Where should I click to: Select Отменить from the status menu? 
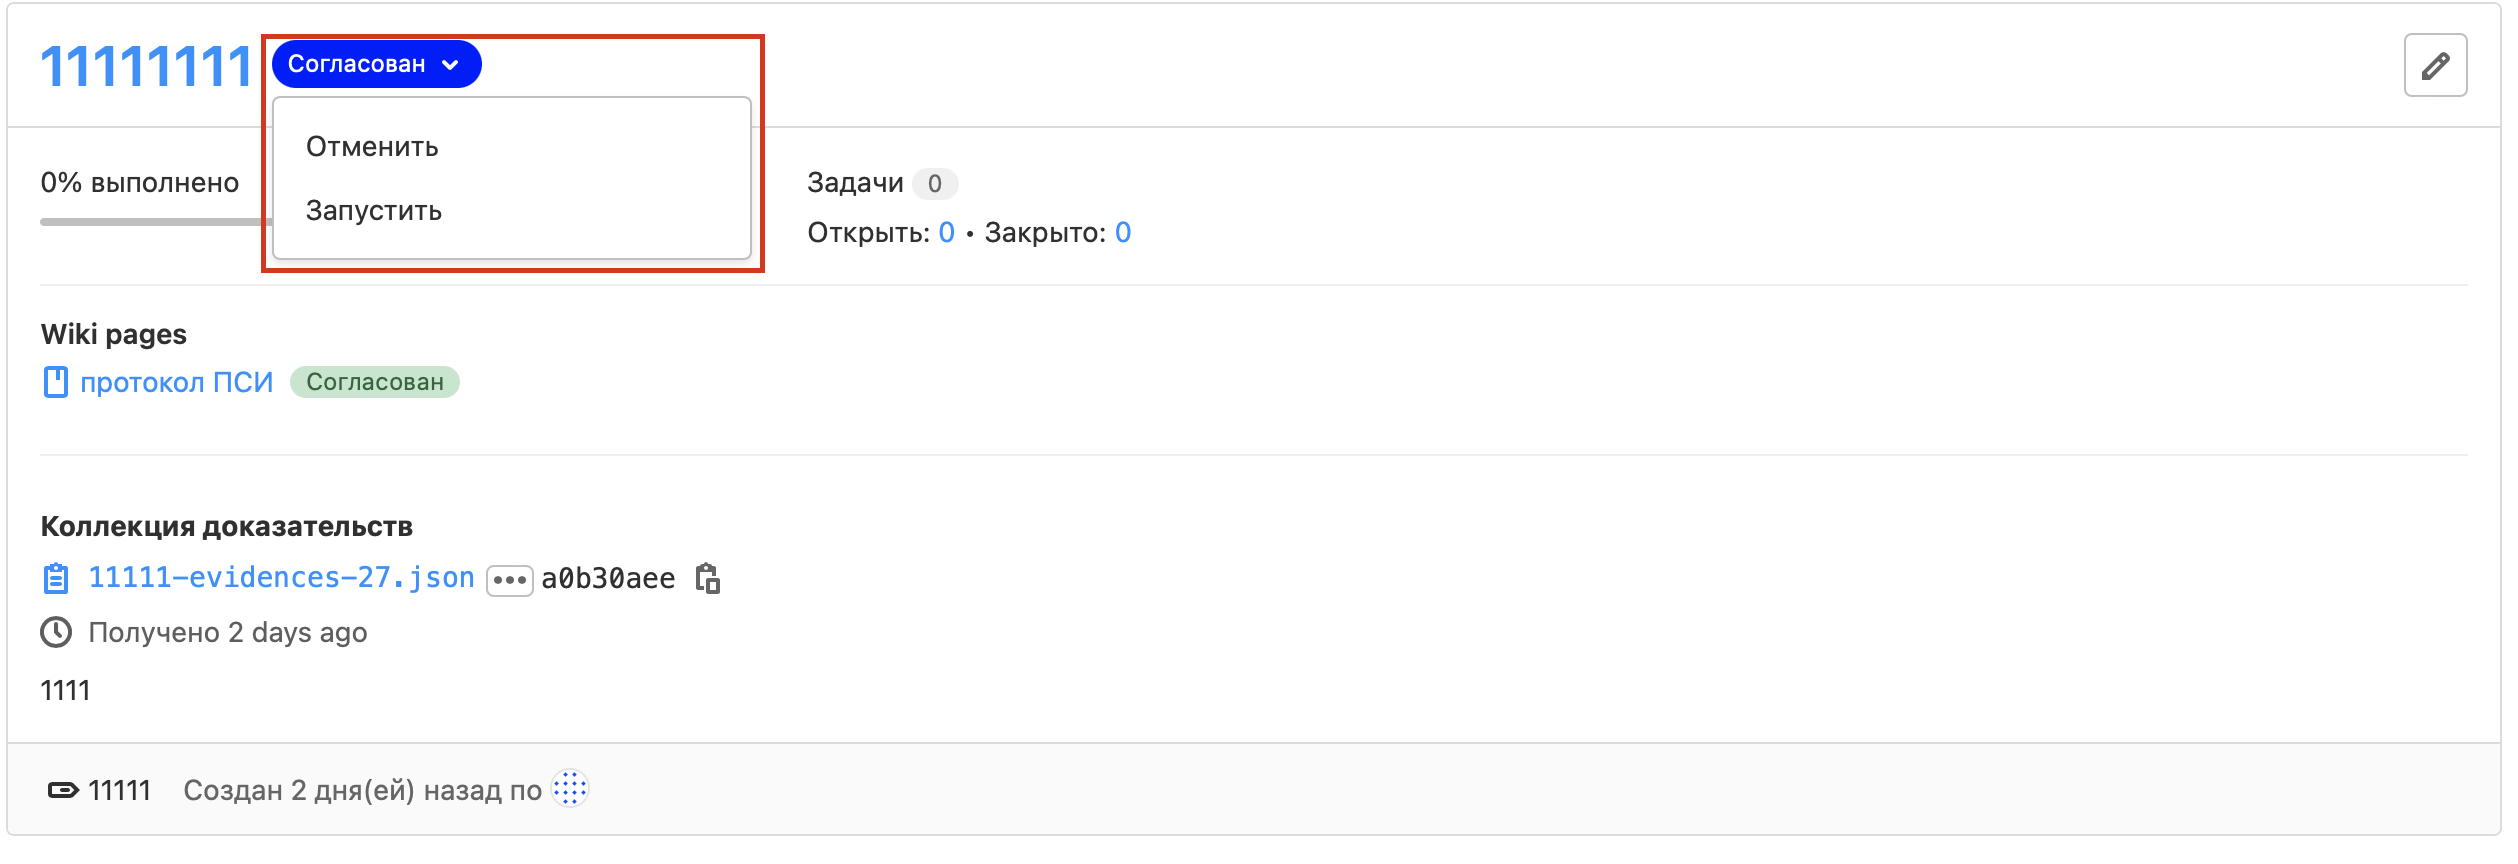tap(372, 147)
